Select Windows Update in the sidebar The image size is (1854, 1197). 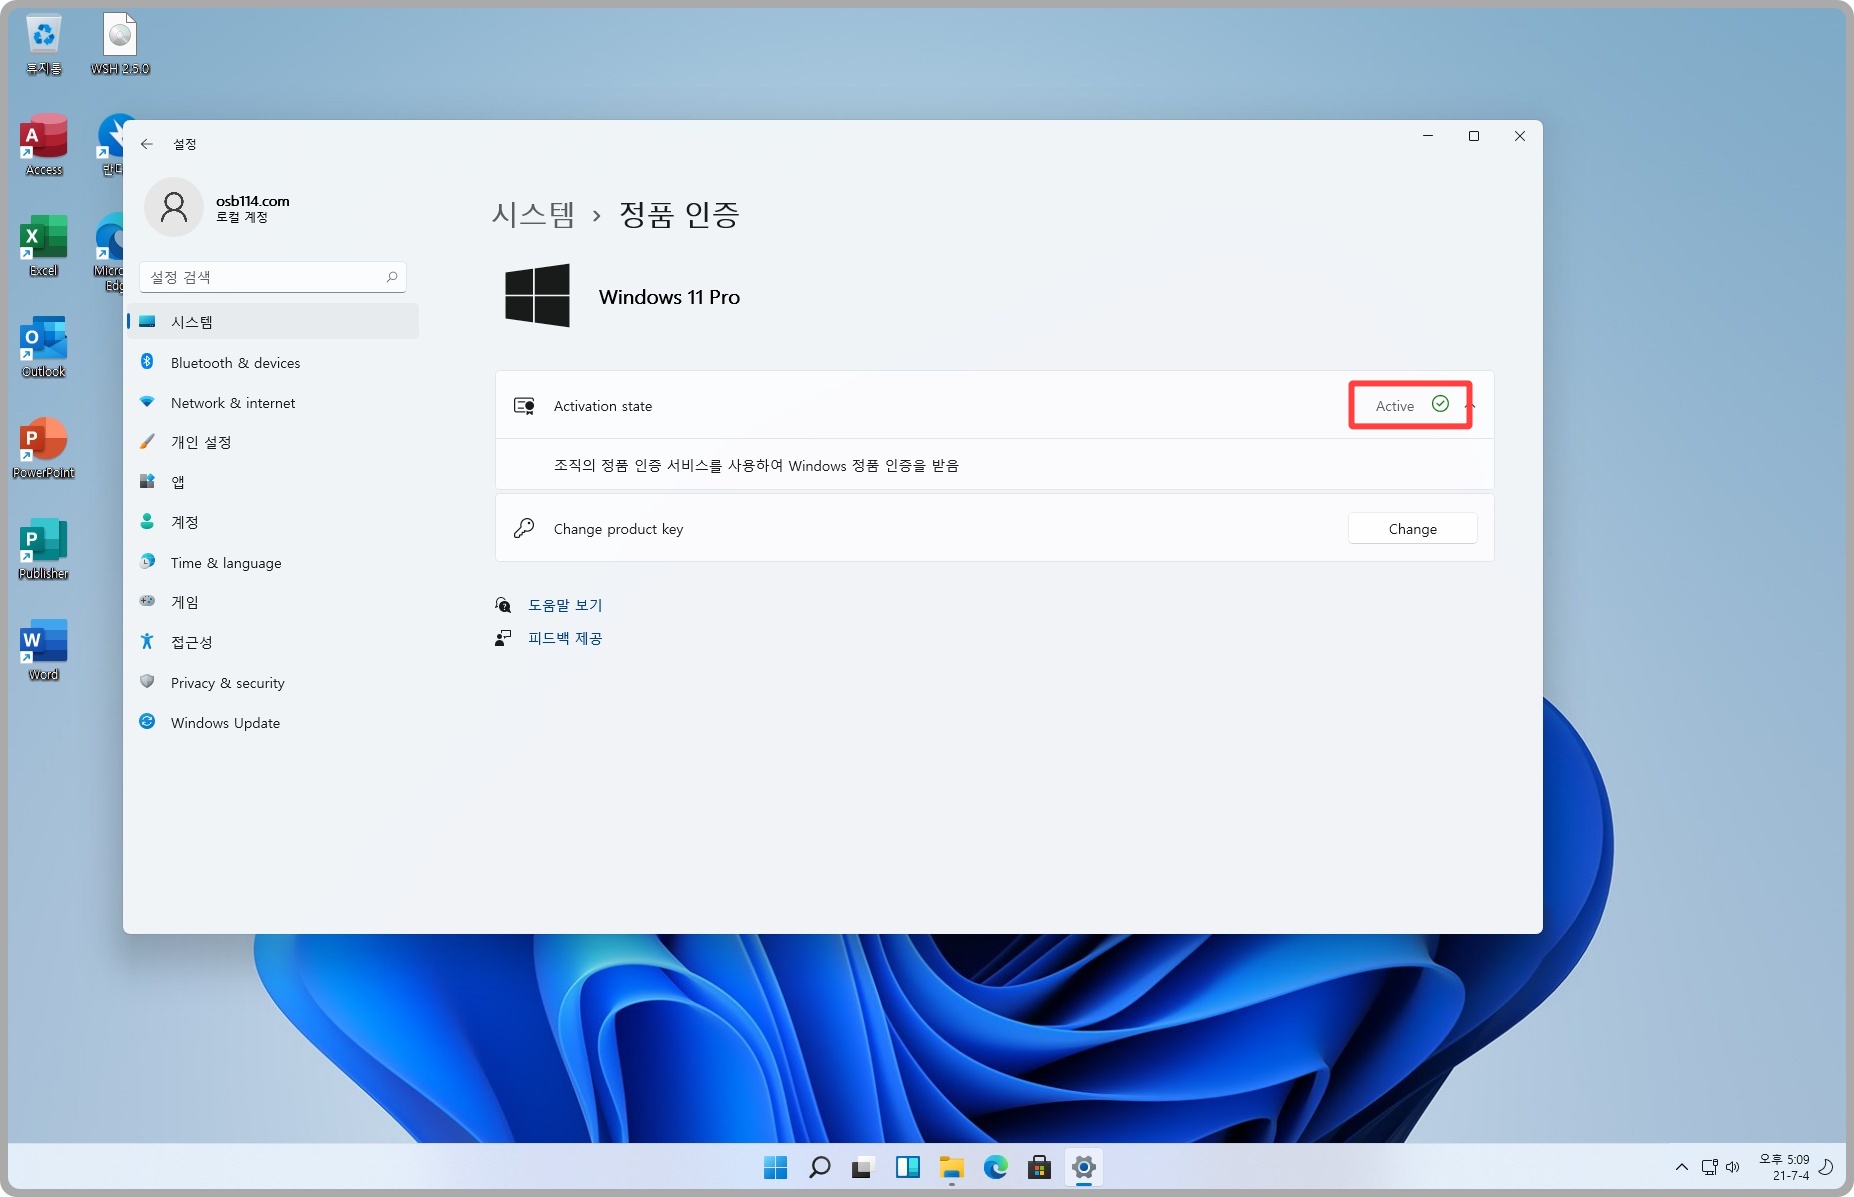tap(224, 722)
